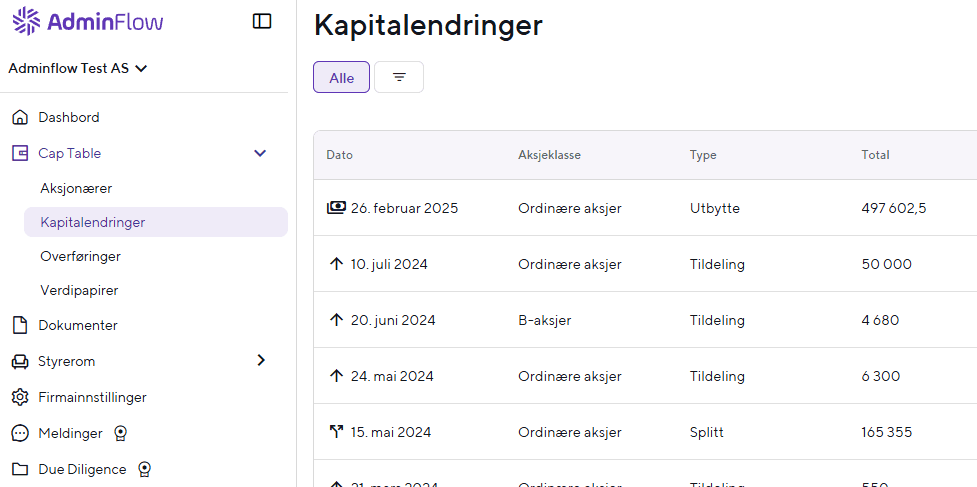Sort by the Total column header
Image resolution: width=977 pixels, height=487 pixels.
click(875, 155)
